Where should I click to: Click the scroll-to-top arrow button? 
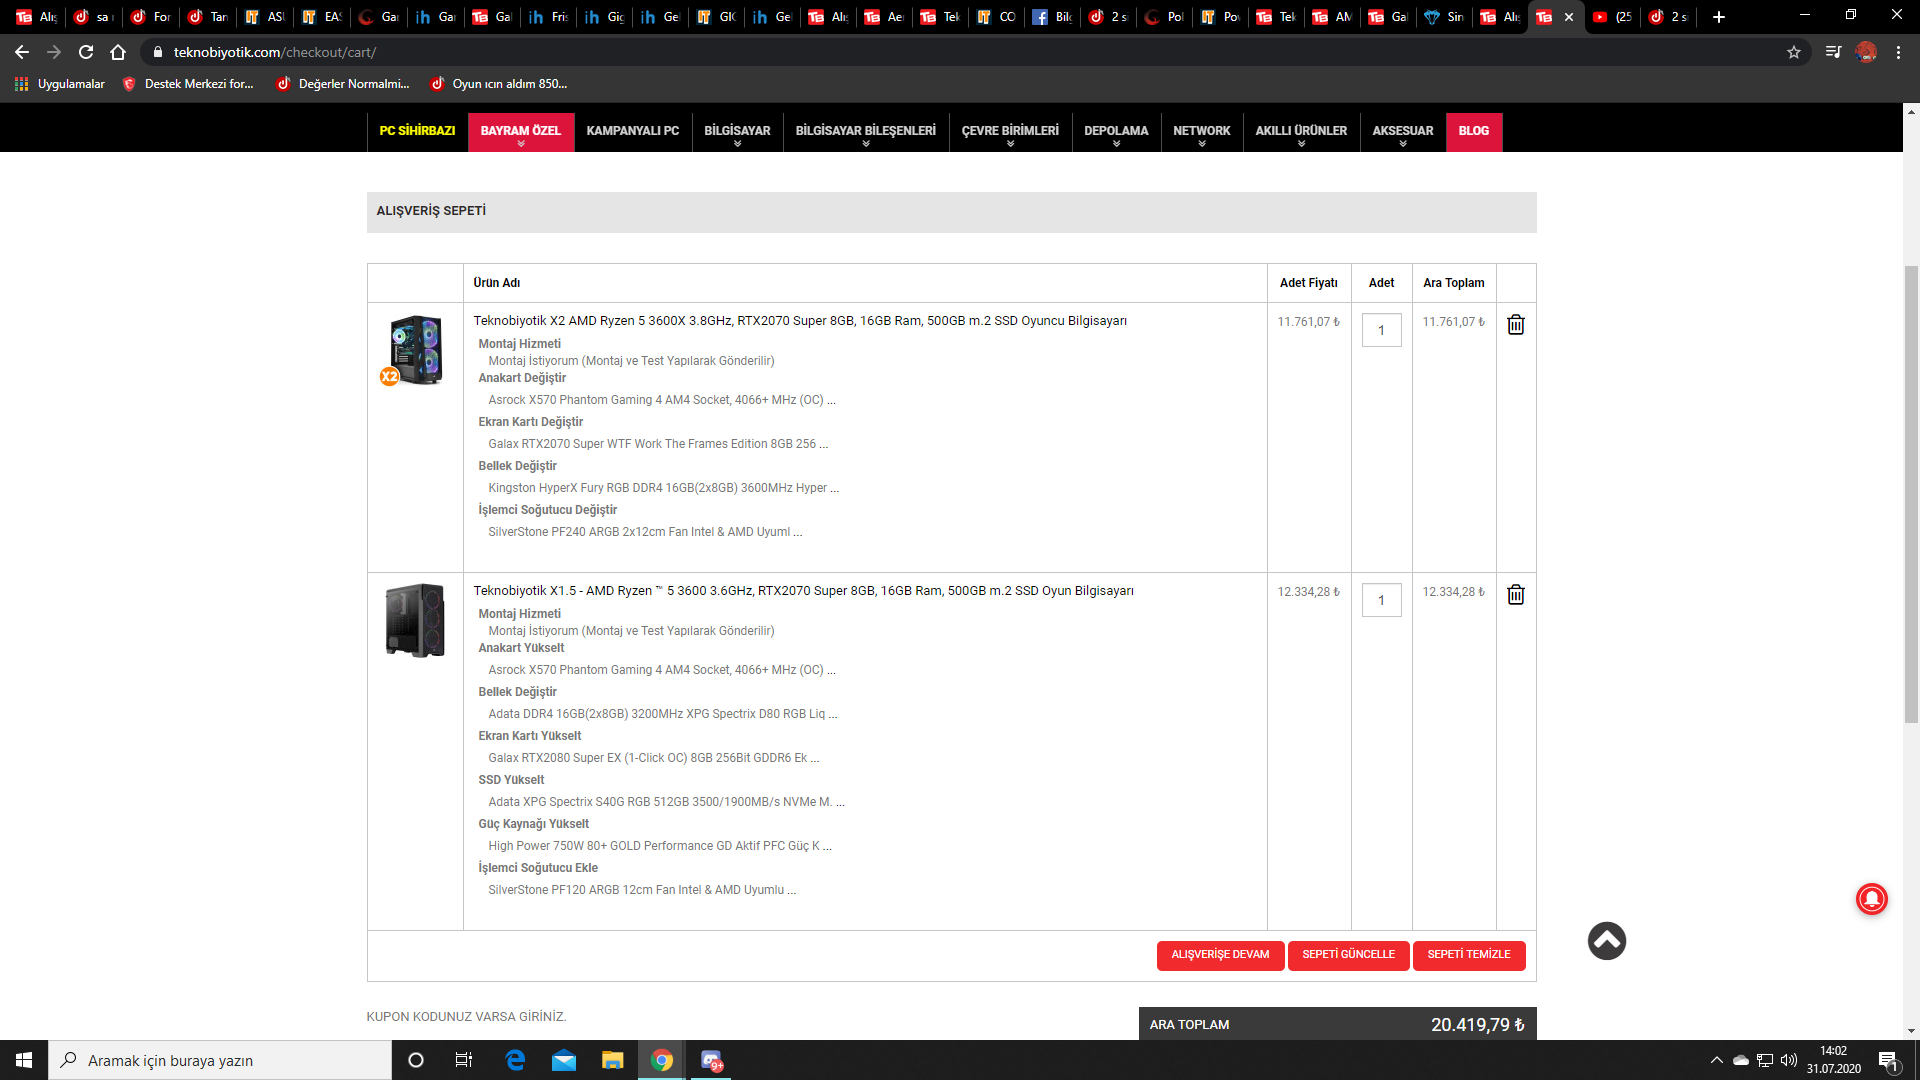click(1606, 941)
